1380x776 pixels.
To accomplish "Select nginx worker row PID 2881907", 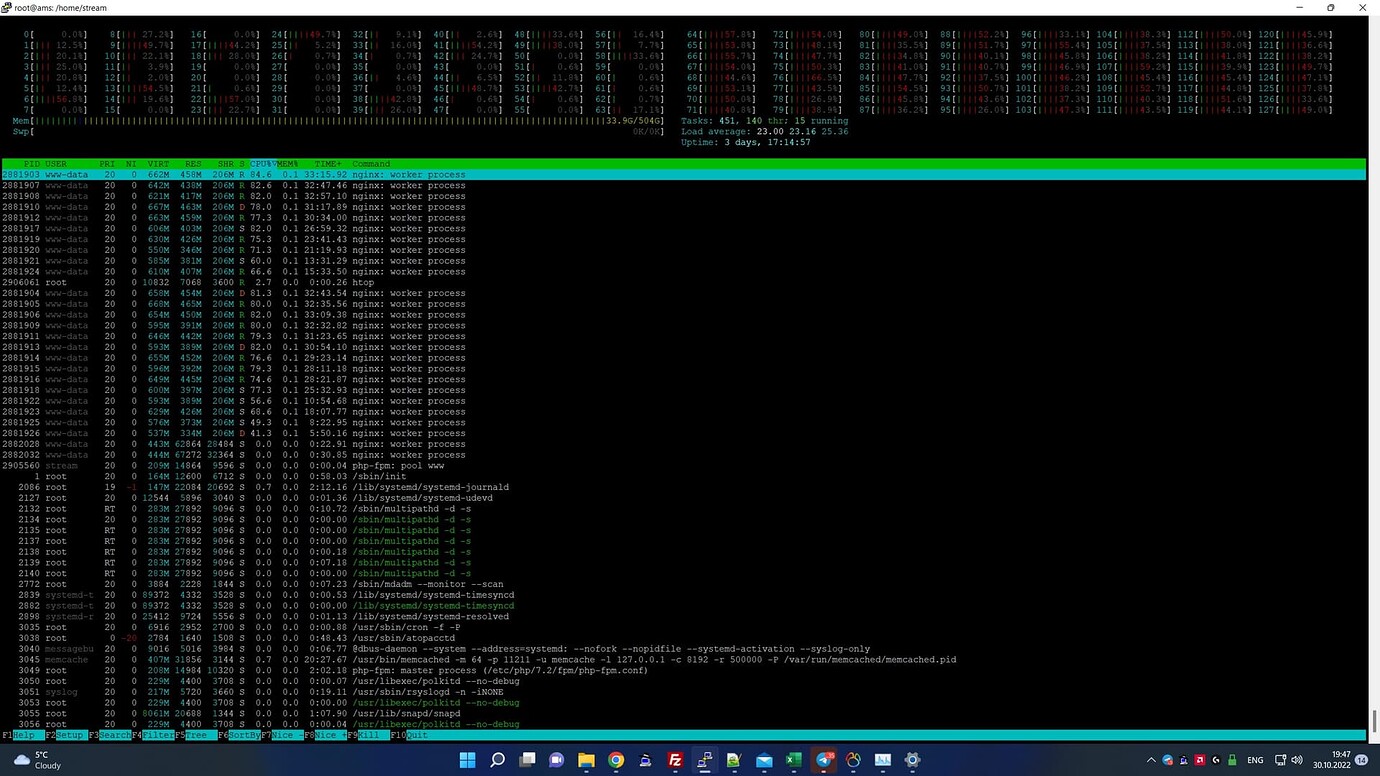I will [683, 185].
